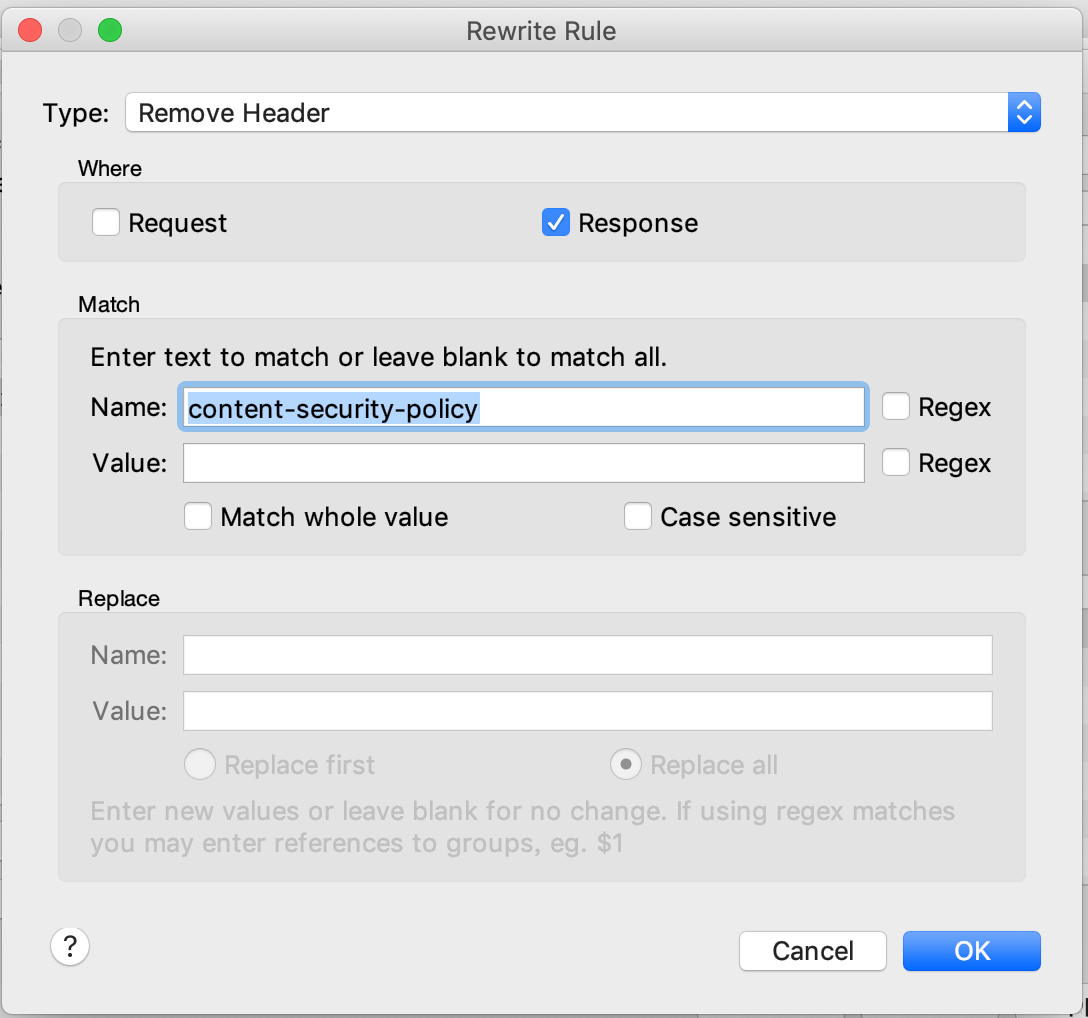
Task: Click the Replace Value text field
Action: [587, 711]
